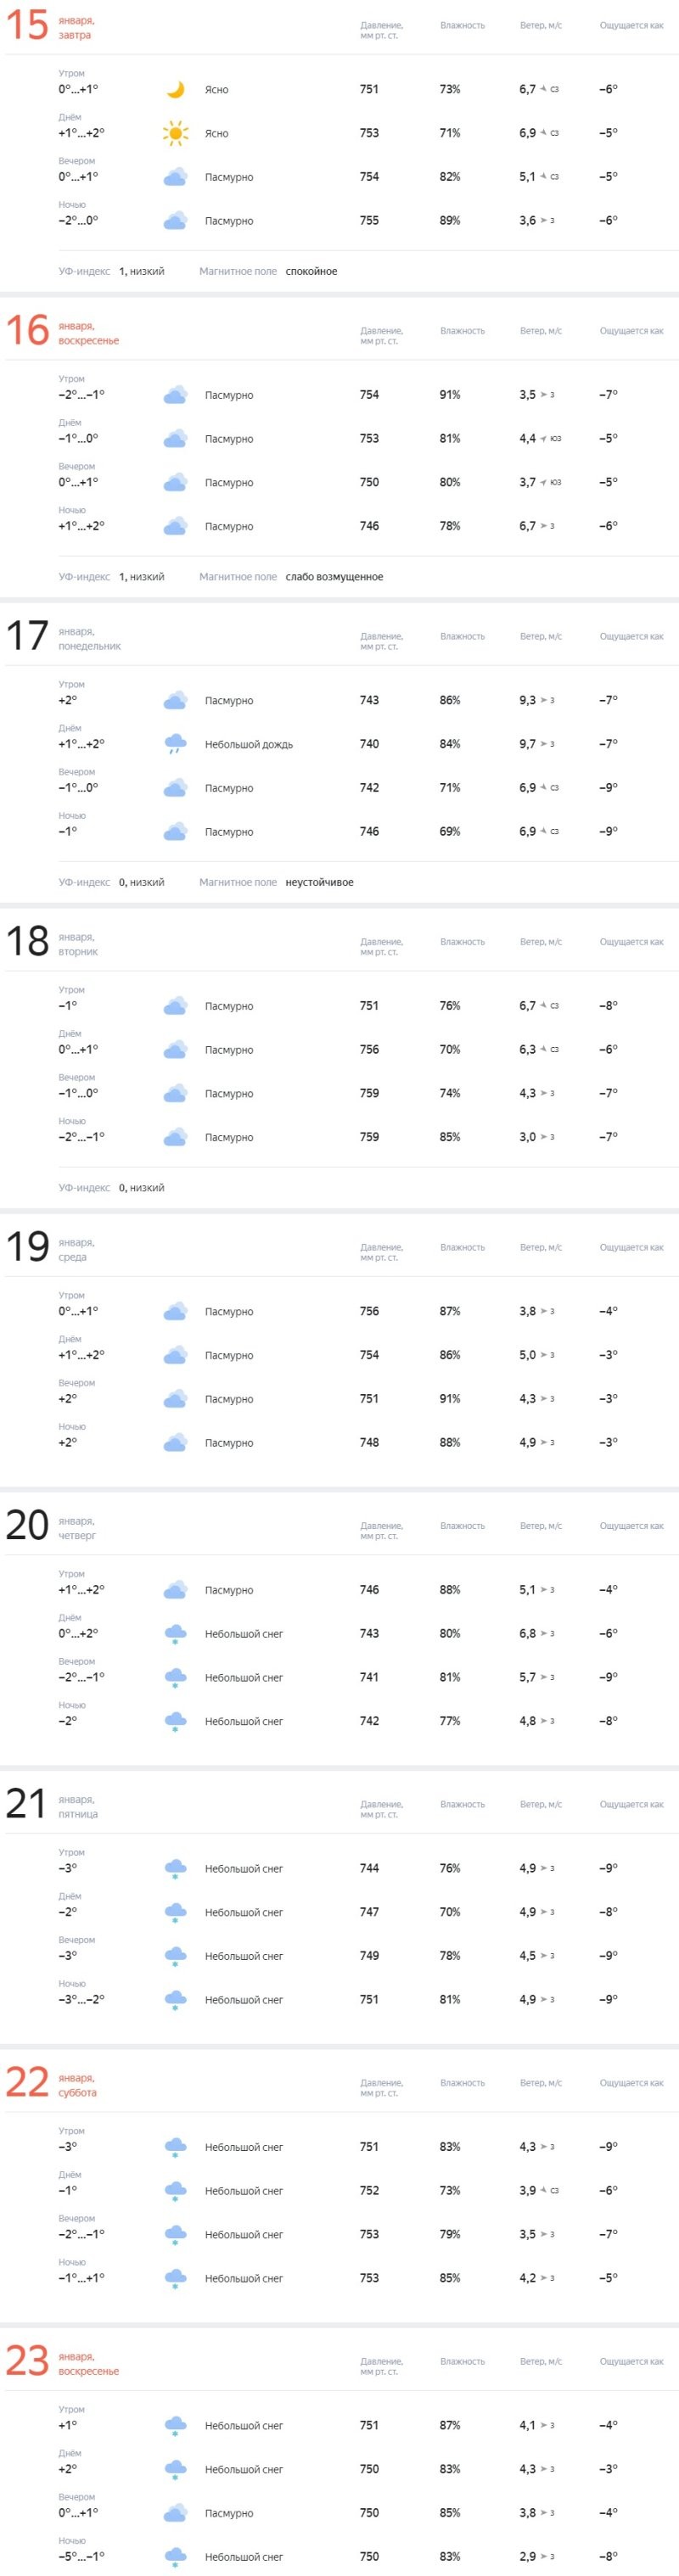Open the 16 января воскресенье date heading
This screenshot has width=679, height=2576.
point(62,331)
